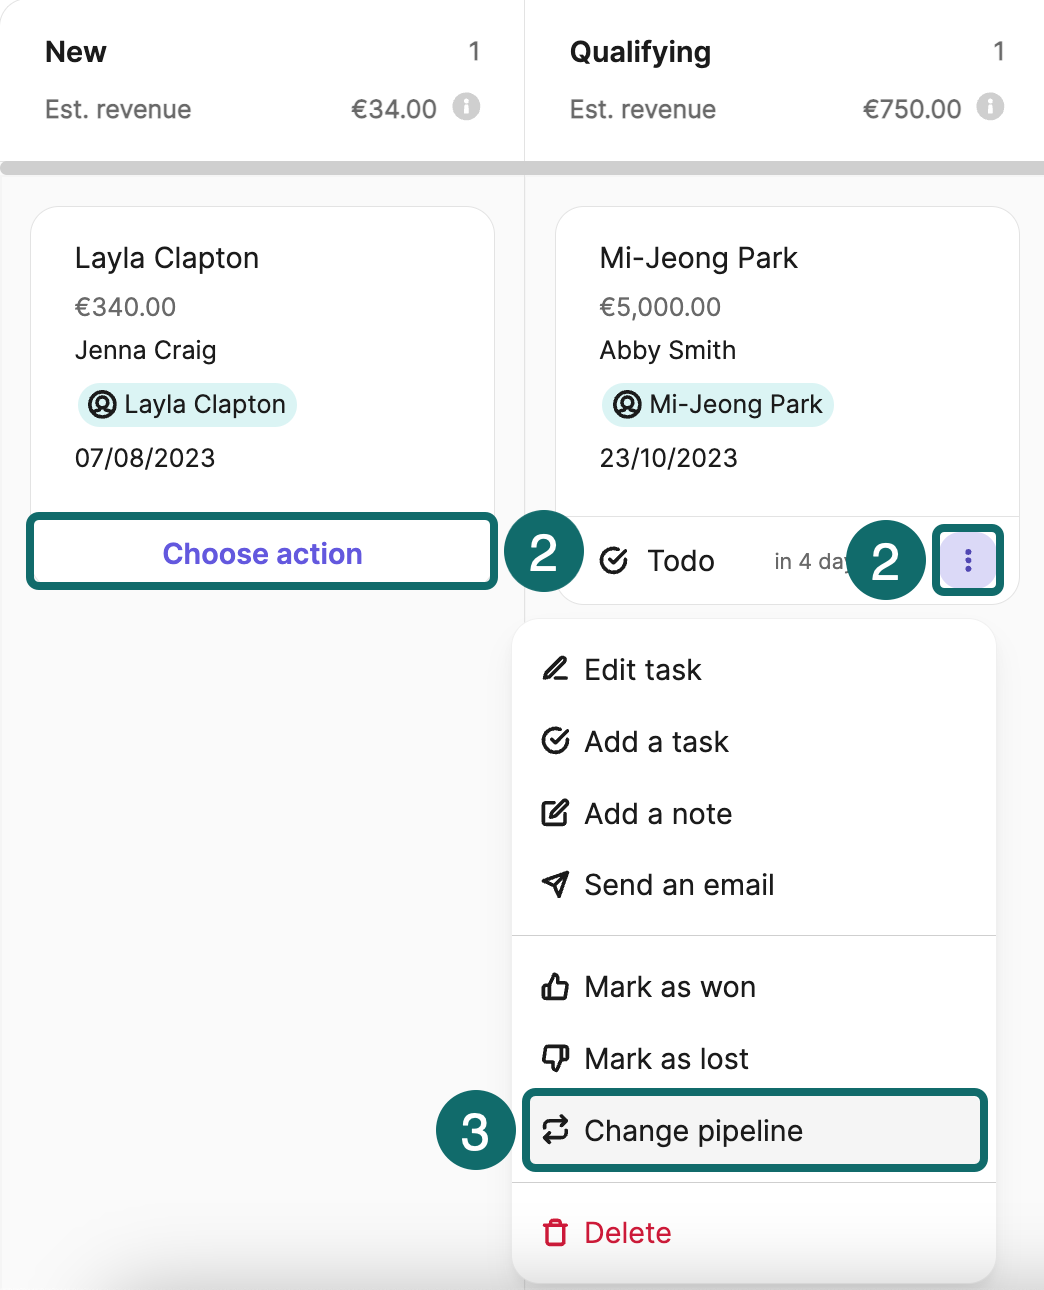Click the €340.00 deal amount
Image resolution: width=1044 pixels, height=1290 pixels.
point(125,307)
